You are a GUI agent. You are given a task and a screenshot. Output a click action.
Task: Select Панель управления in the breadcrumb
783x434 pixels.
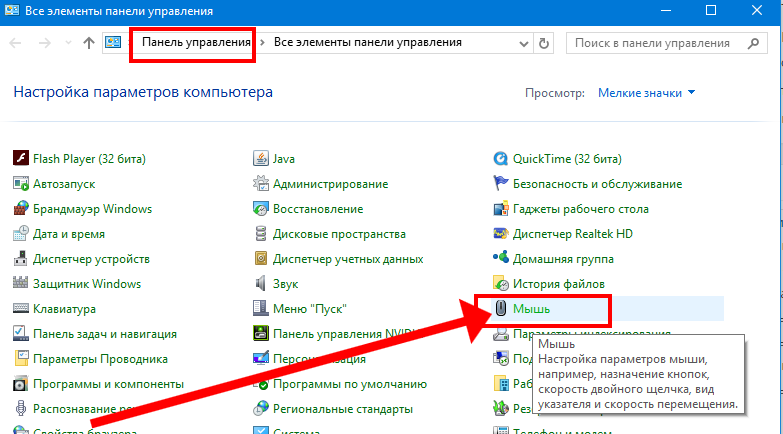tap(196, 43)
